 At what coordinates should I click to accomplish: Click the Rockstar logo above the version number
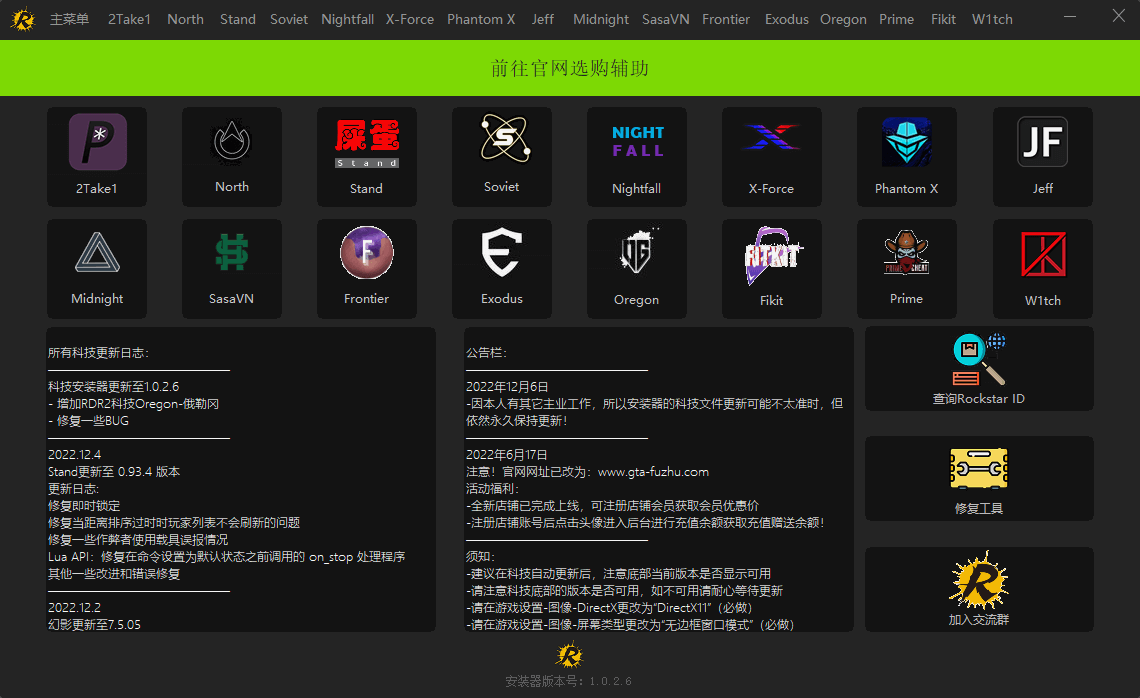[x=569, y=655]
